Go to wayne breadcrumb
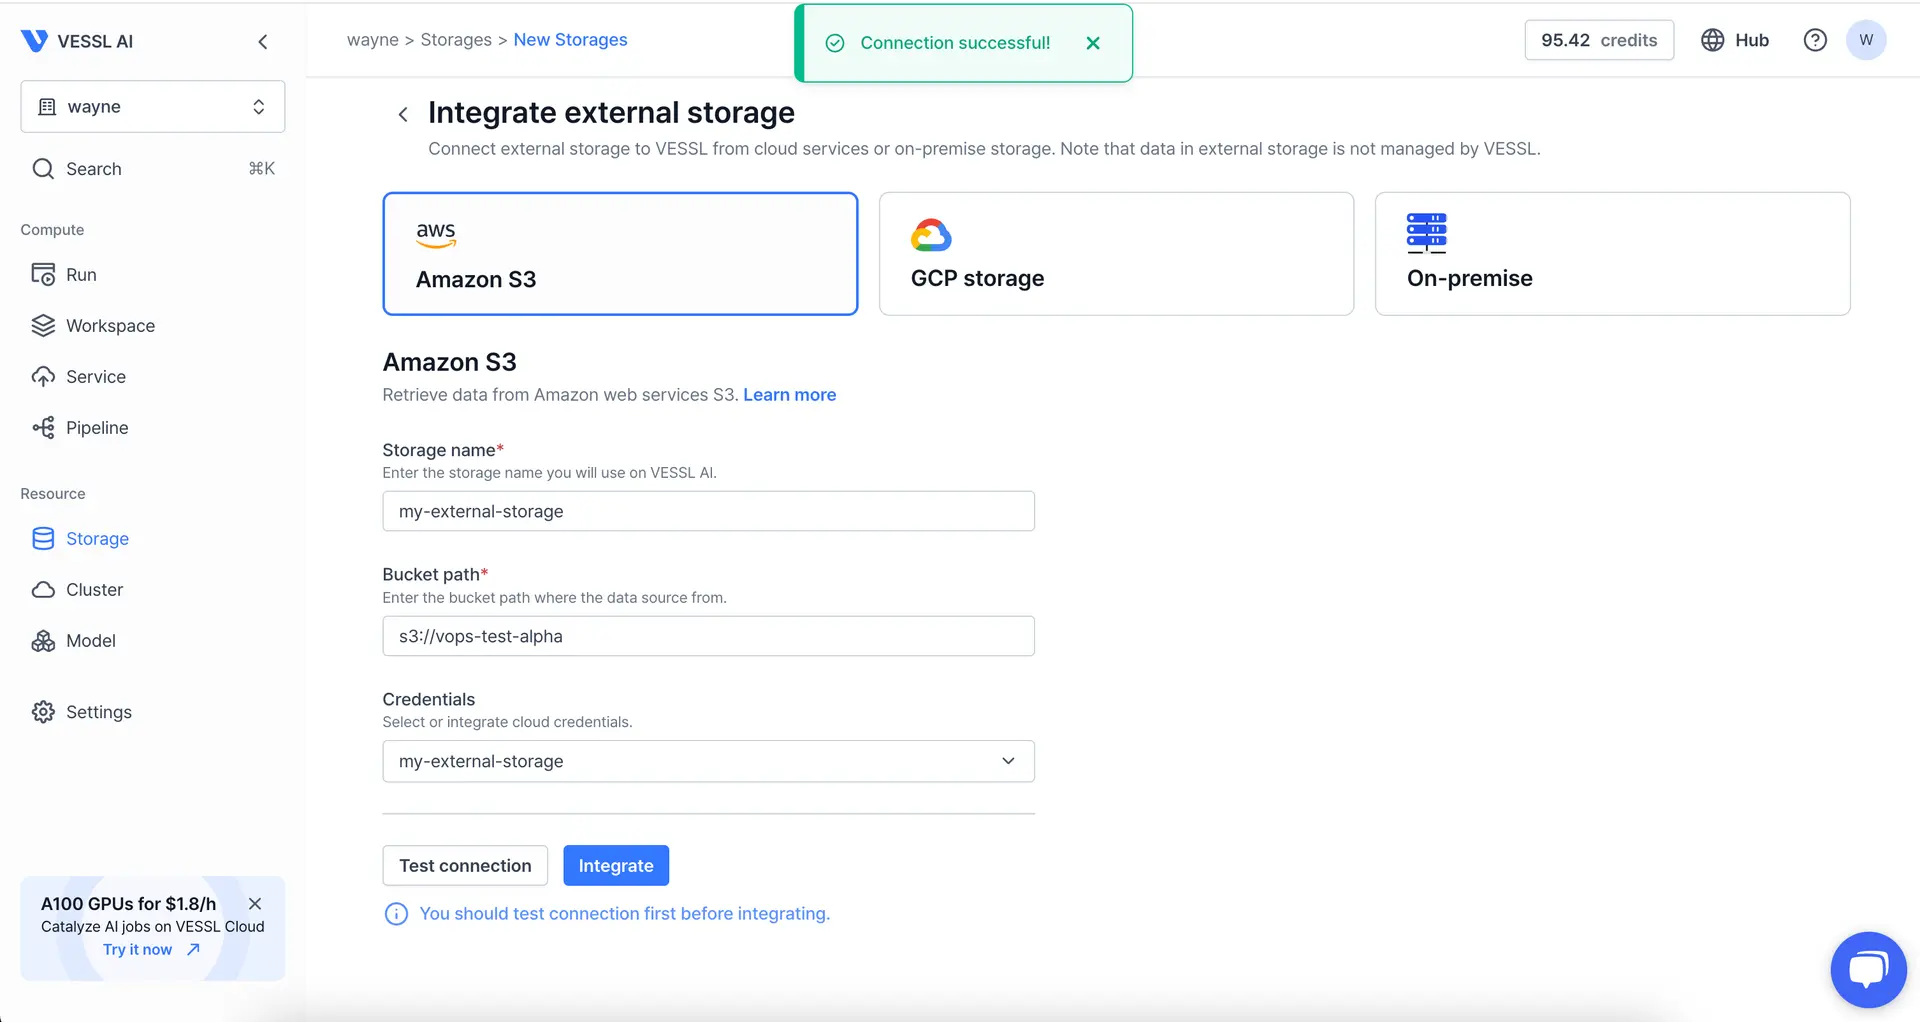Image resolution: width=1920 pixels, height=1022 pixels. [373, 40]
